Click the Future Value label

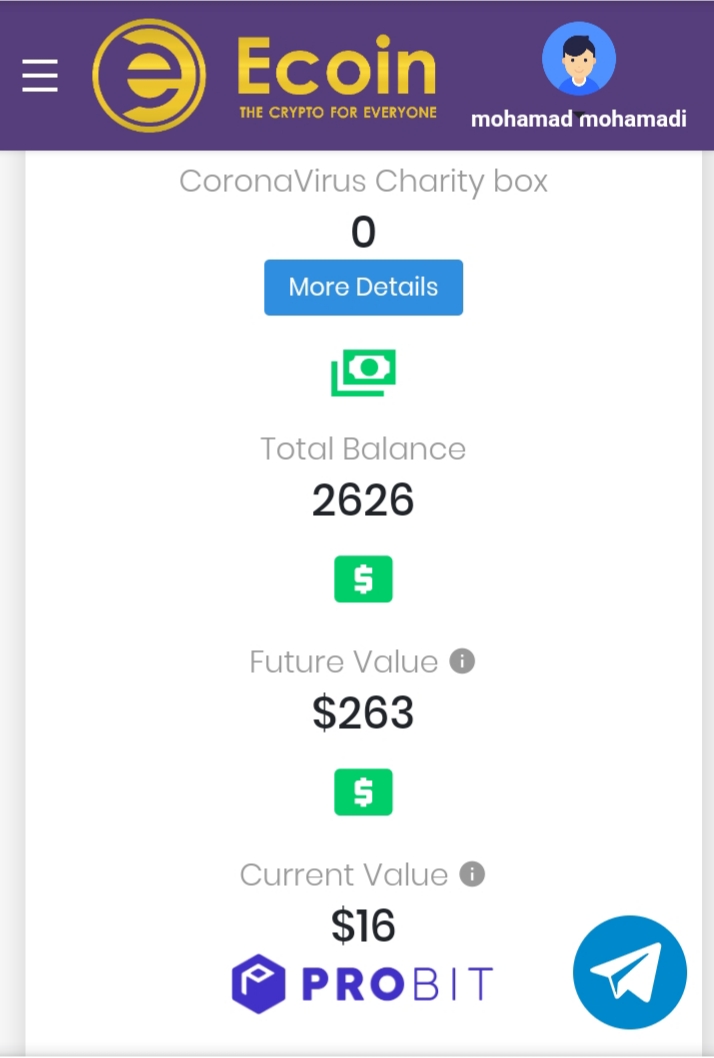(x=343, y=661)
